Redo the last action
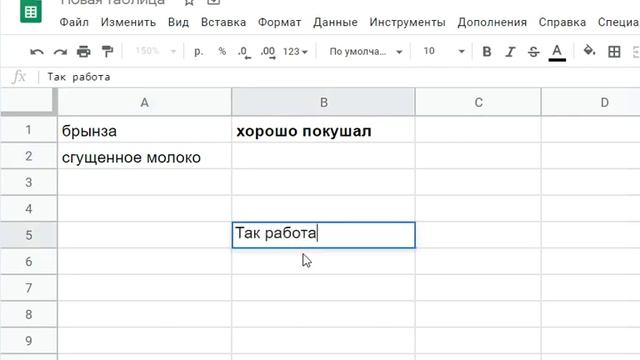Viewport: 640px width, 360px height. (60, 52)
